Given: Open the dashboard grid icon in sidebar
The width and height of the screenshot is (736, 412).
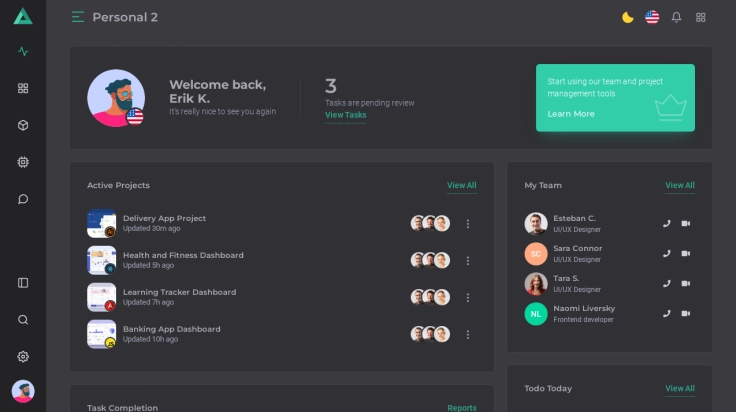Looking at the screenshot, I should [23, 88].
